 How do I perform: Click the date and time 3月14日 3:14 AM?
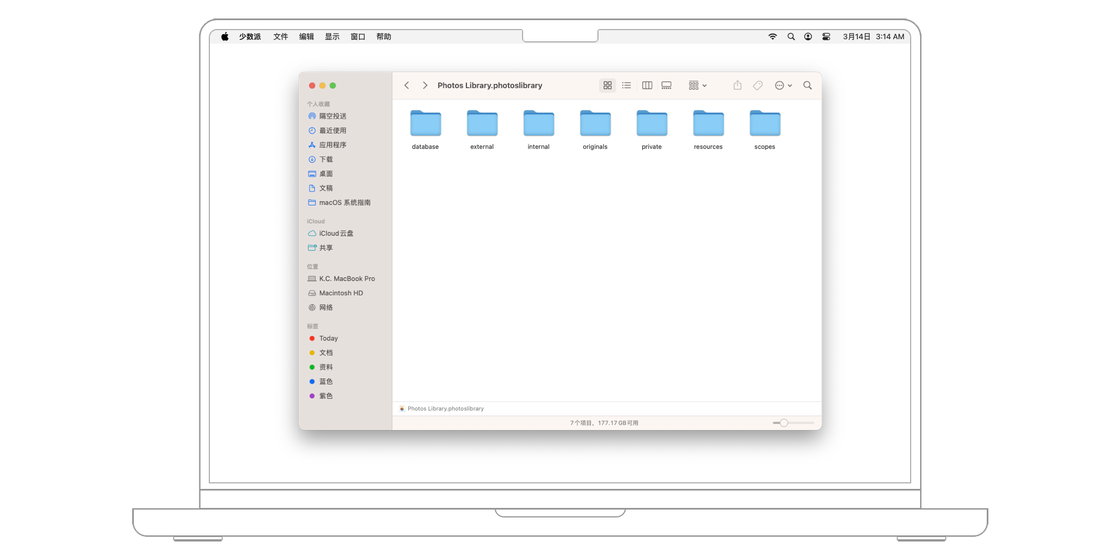(874, 36)
